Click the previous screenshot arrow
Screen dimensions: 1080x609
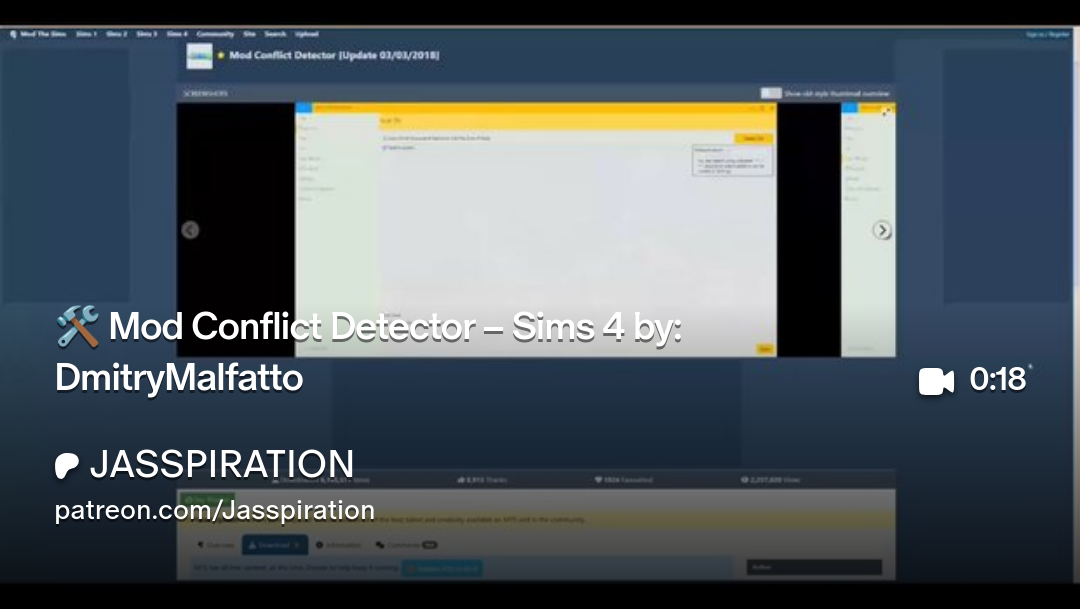[x=190, y=230]
